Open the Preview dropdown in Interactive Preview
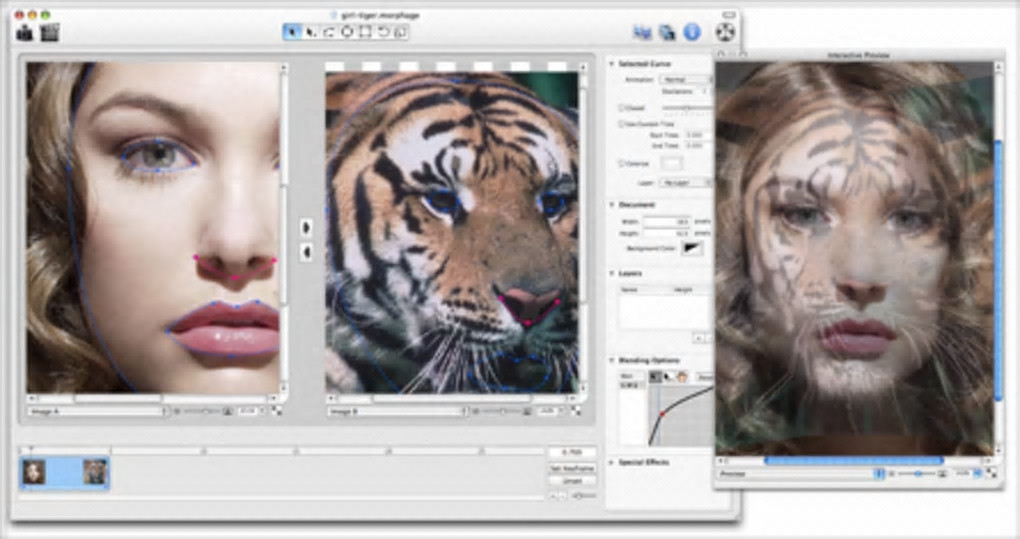Image resolution: width=1020 pixels, height=539 pixels. pos(801,475)
